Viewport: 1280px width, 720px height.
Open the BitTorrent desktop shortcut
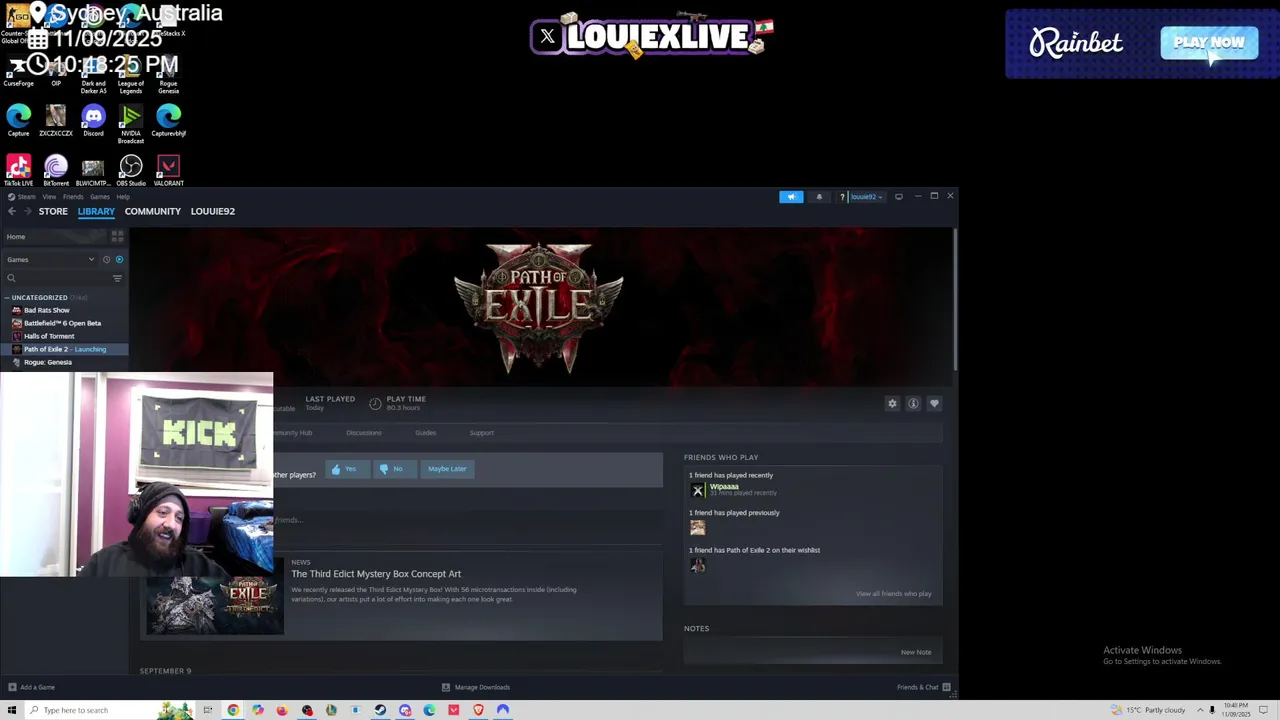coord(56,171)
